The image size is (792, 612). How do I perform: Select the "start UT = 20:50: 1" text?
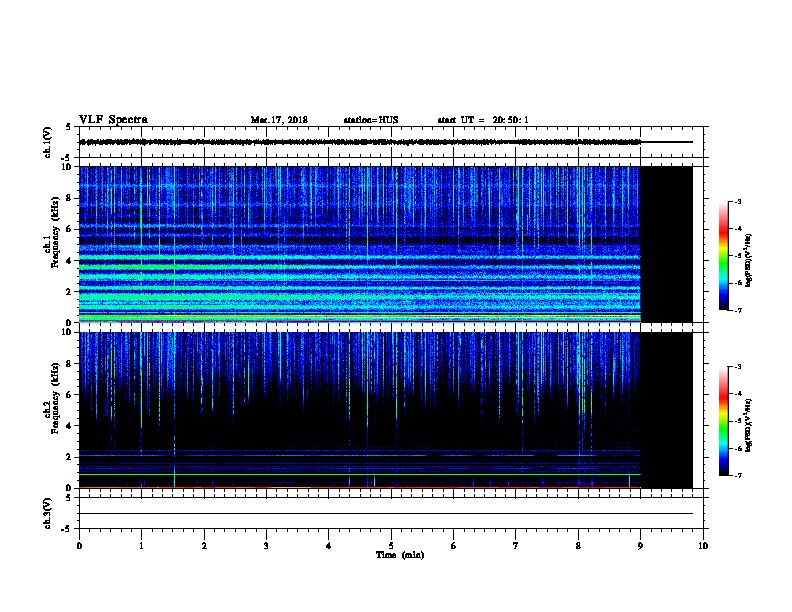pyautogui.click(x=483, y=120)
